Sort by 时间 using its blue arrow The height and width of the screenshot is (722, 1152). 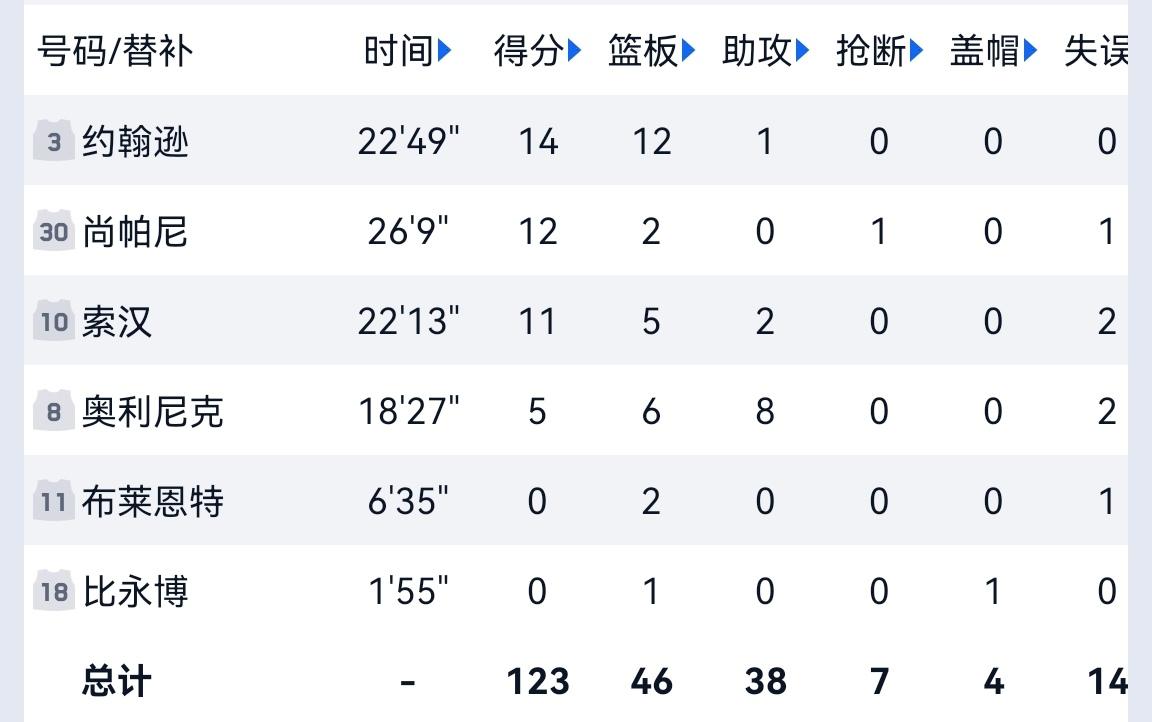pyautogui.click(x=444, y=51)
